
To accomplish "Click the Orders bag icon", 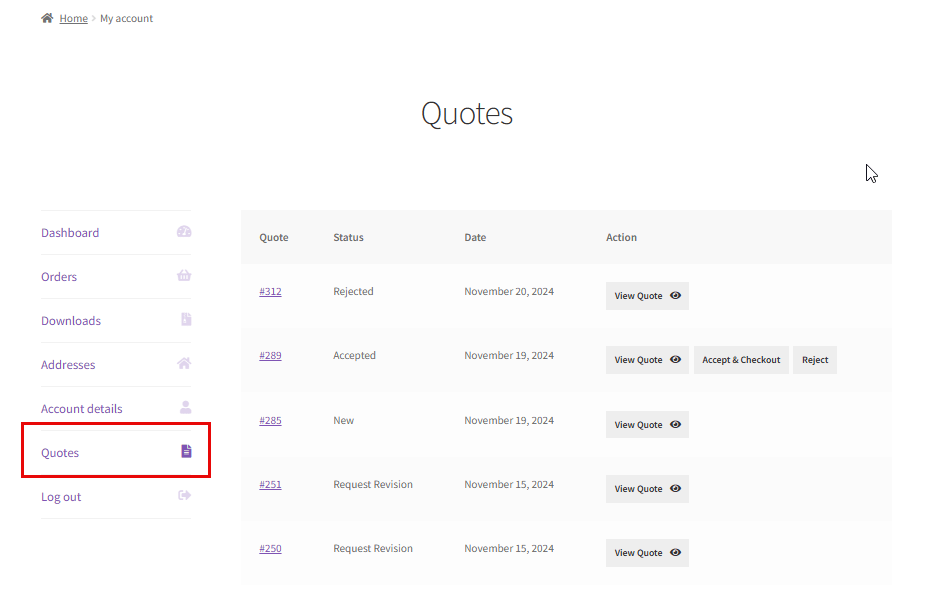I will click(x=184, y=275).
